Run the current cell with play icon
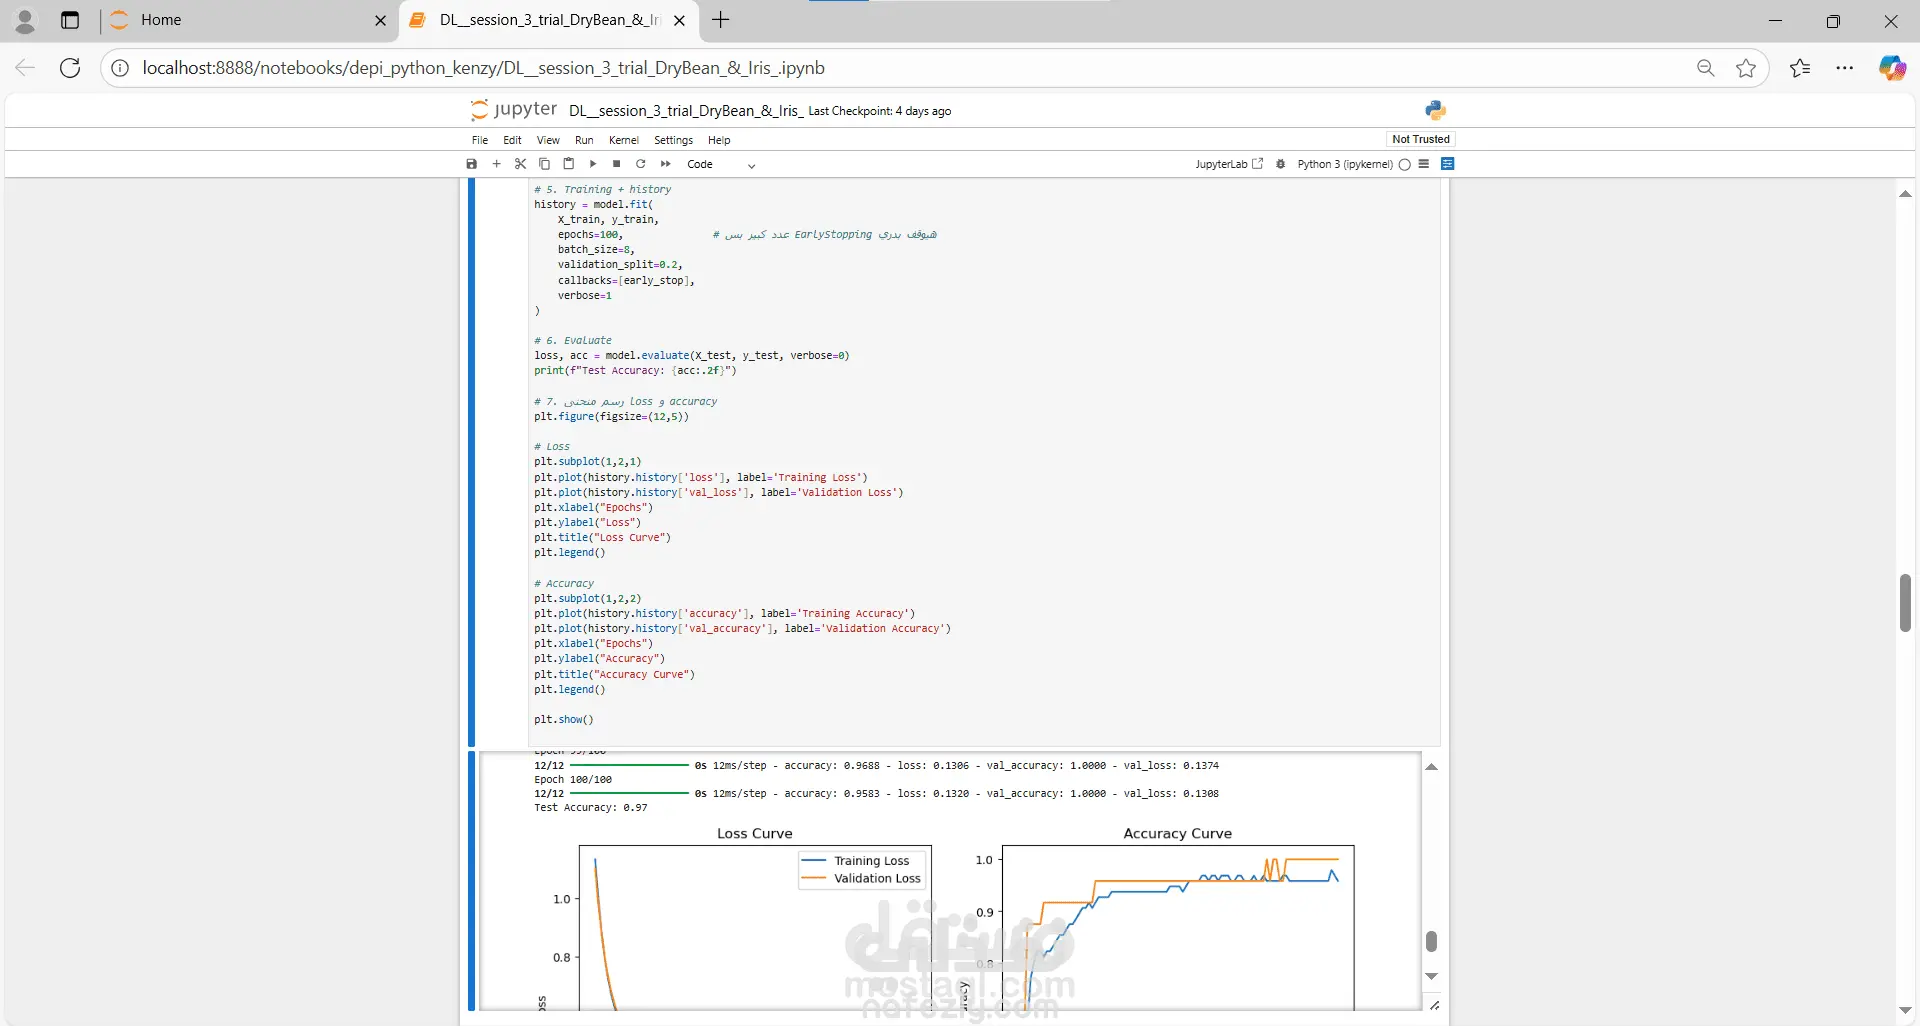 tap(593, 164)
